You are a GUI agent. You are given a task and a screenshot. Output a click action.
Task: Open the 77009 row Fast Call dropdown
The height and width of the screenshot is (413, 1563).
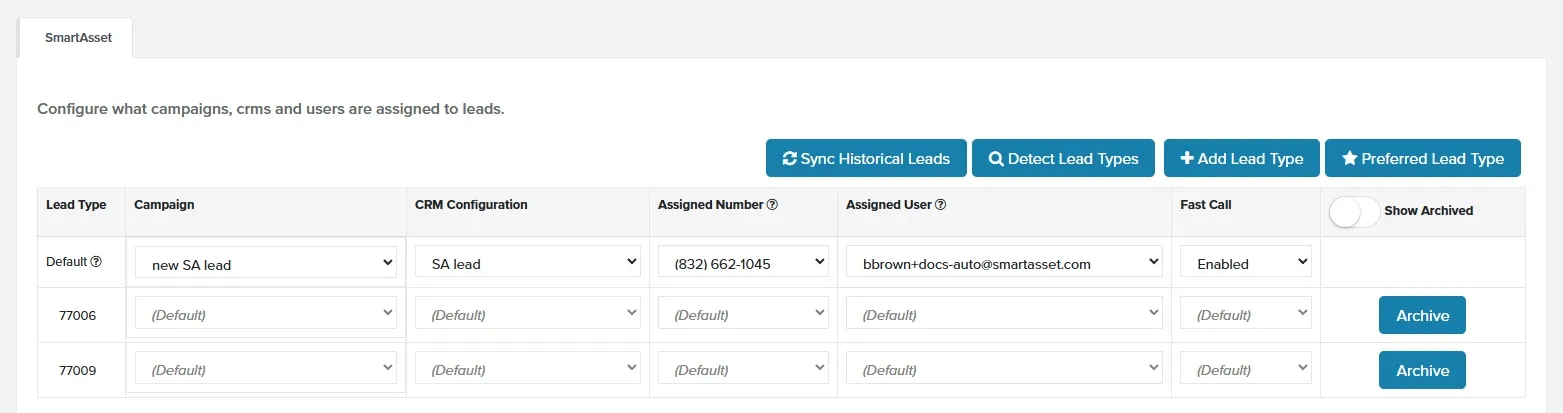[1246, 368]
